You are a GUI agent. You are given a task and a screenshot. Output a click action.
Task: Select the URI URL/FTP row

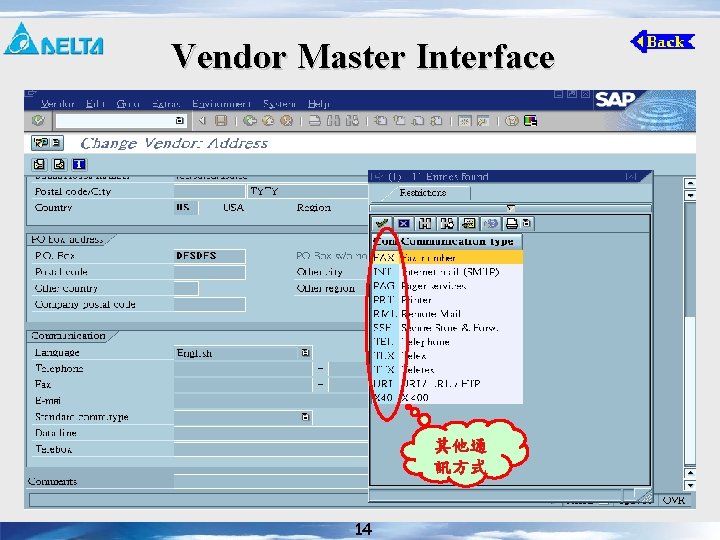click(x=447, y=383)
